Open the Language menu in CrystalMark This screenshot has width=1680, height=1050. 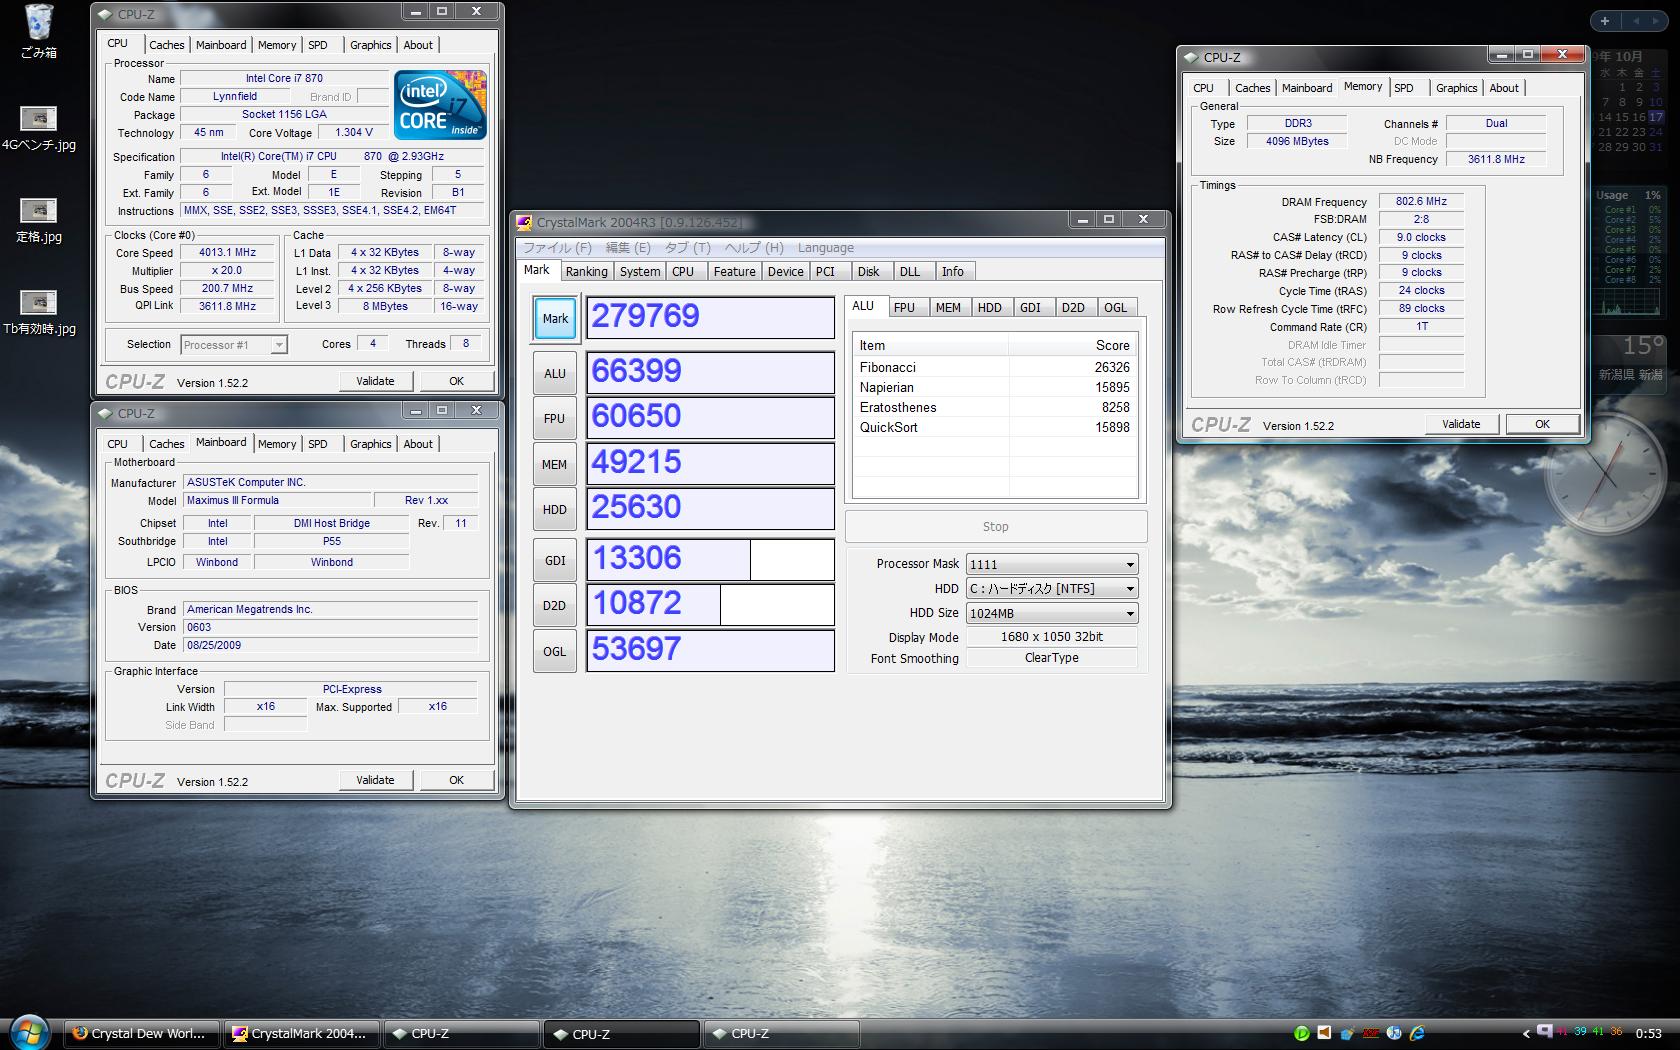(825, 248)
